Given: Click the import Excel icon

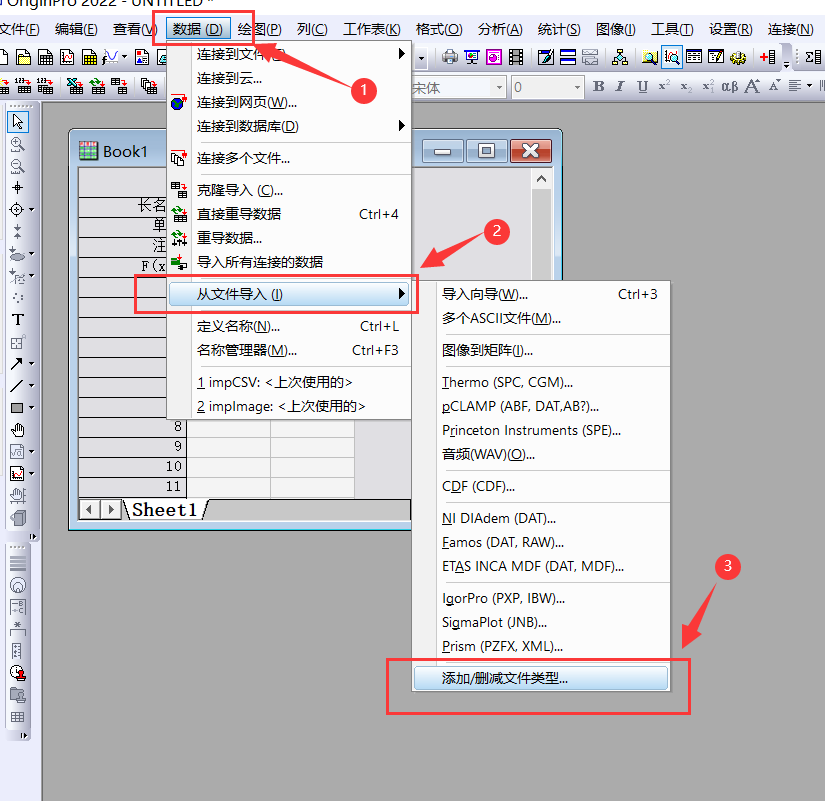Looking at the screenshot, I should pyautogui.click(x=75, y=86).
